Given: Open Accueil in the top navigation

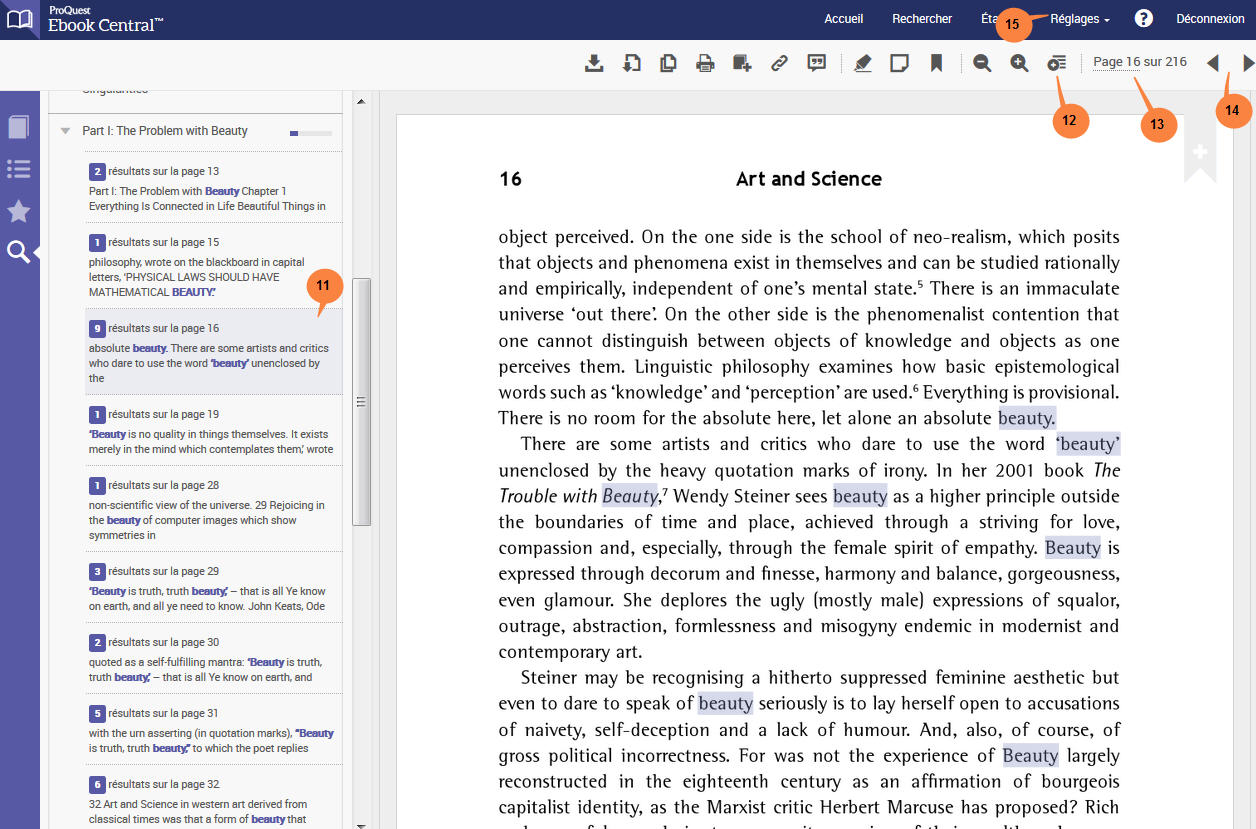Looking at the screenshot, I should point(843,19).
